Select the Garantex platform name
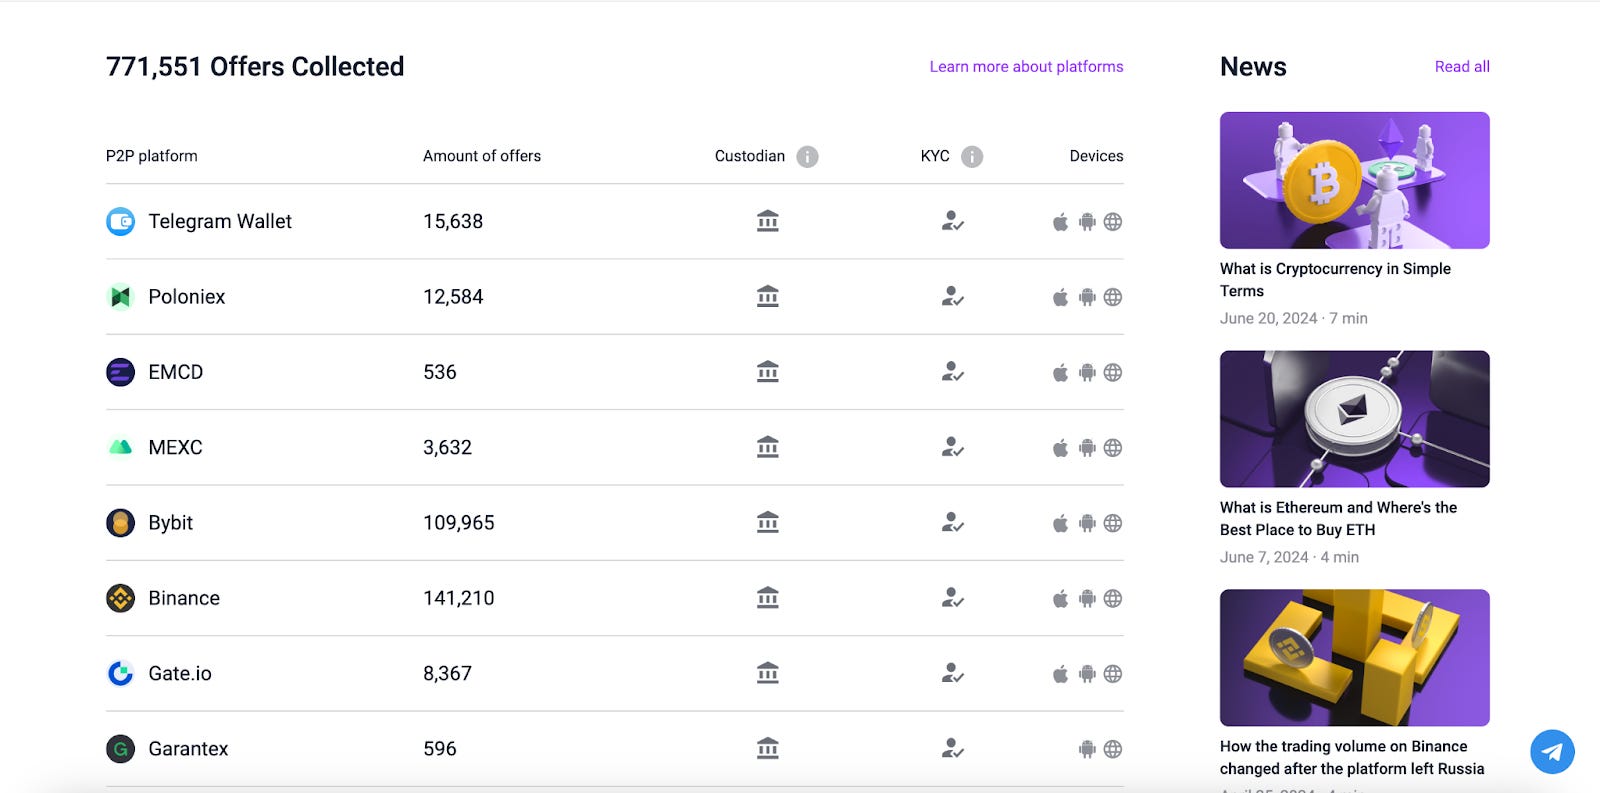Image resolution: width=1600 pixels, height=793 pixels. coord(188,749)
